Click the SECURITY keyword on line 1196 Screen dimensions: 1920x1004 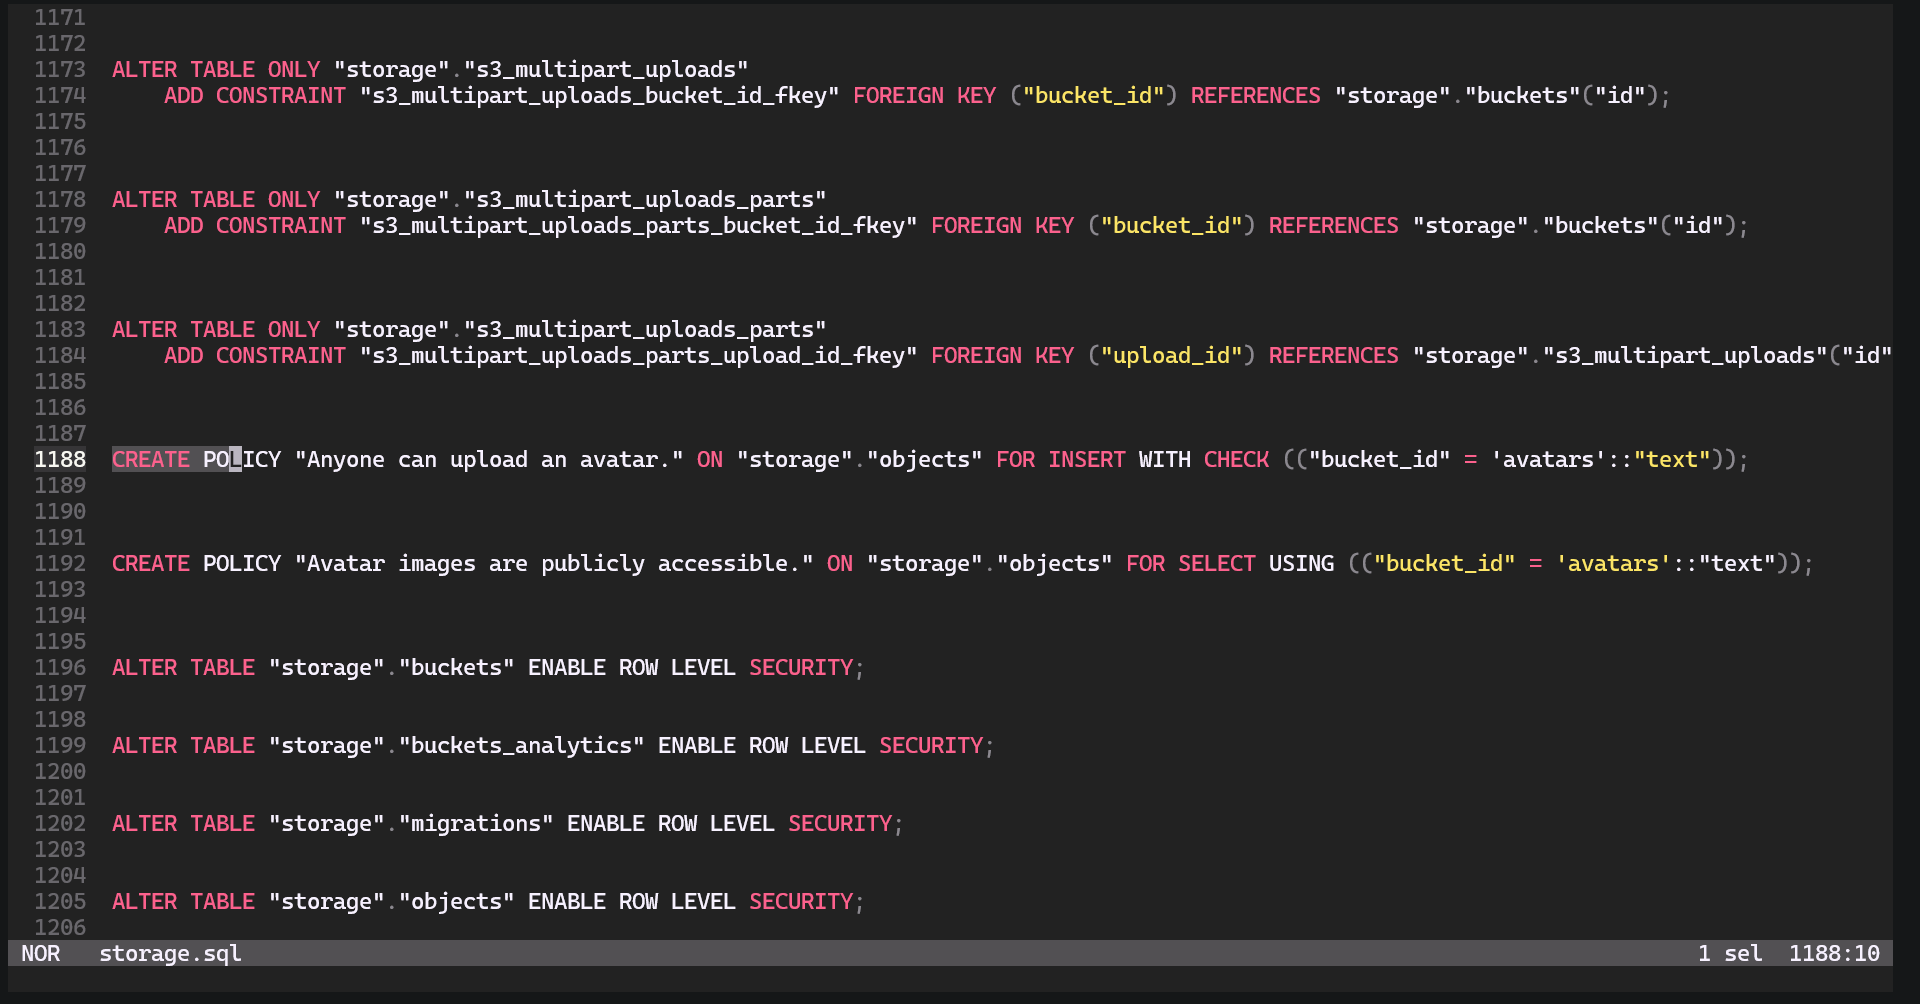coord(802,667)
